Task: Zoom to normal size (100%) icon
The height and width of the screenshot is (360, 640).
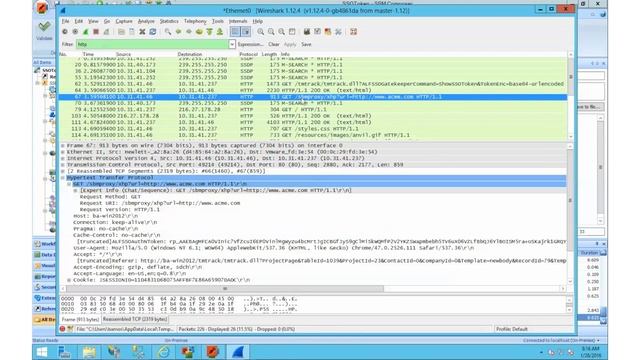Action: click(282, 32)
